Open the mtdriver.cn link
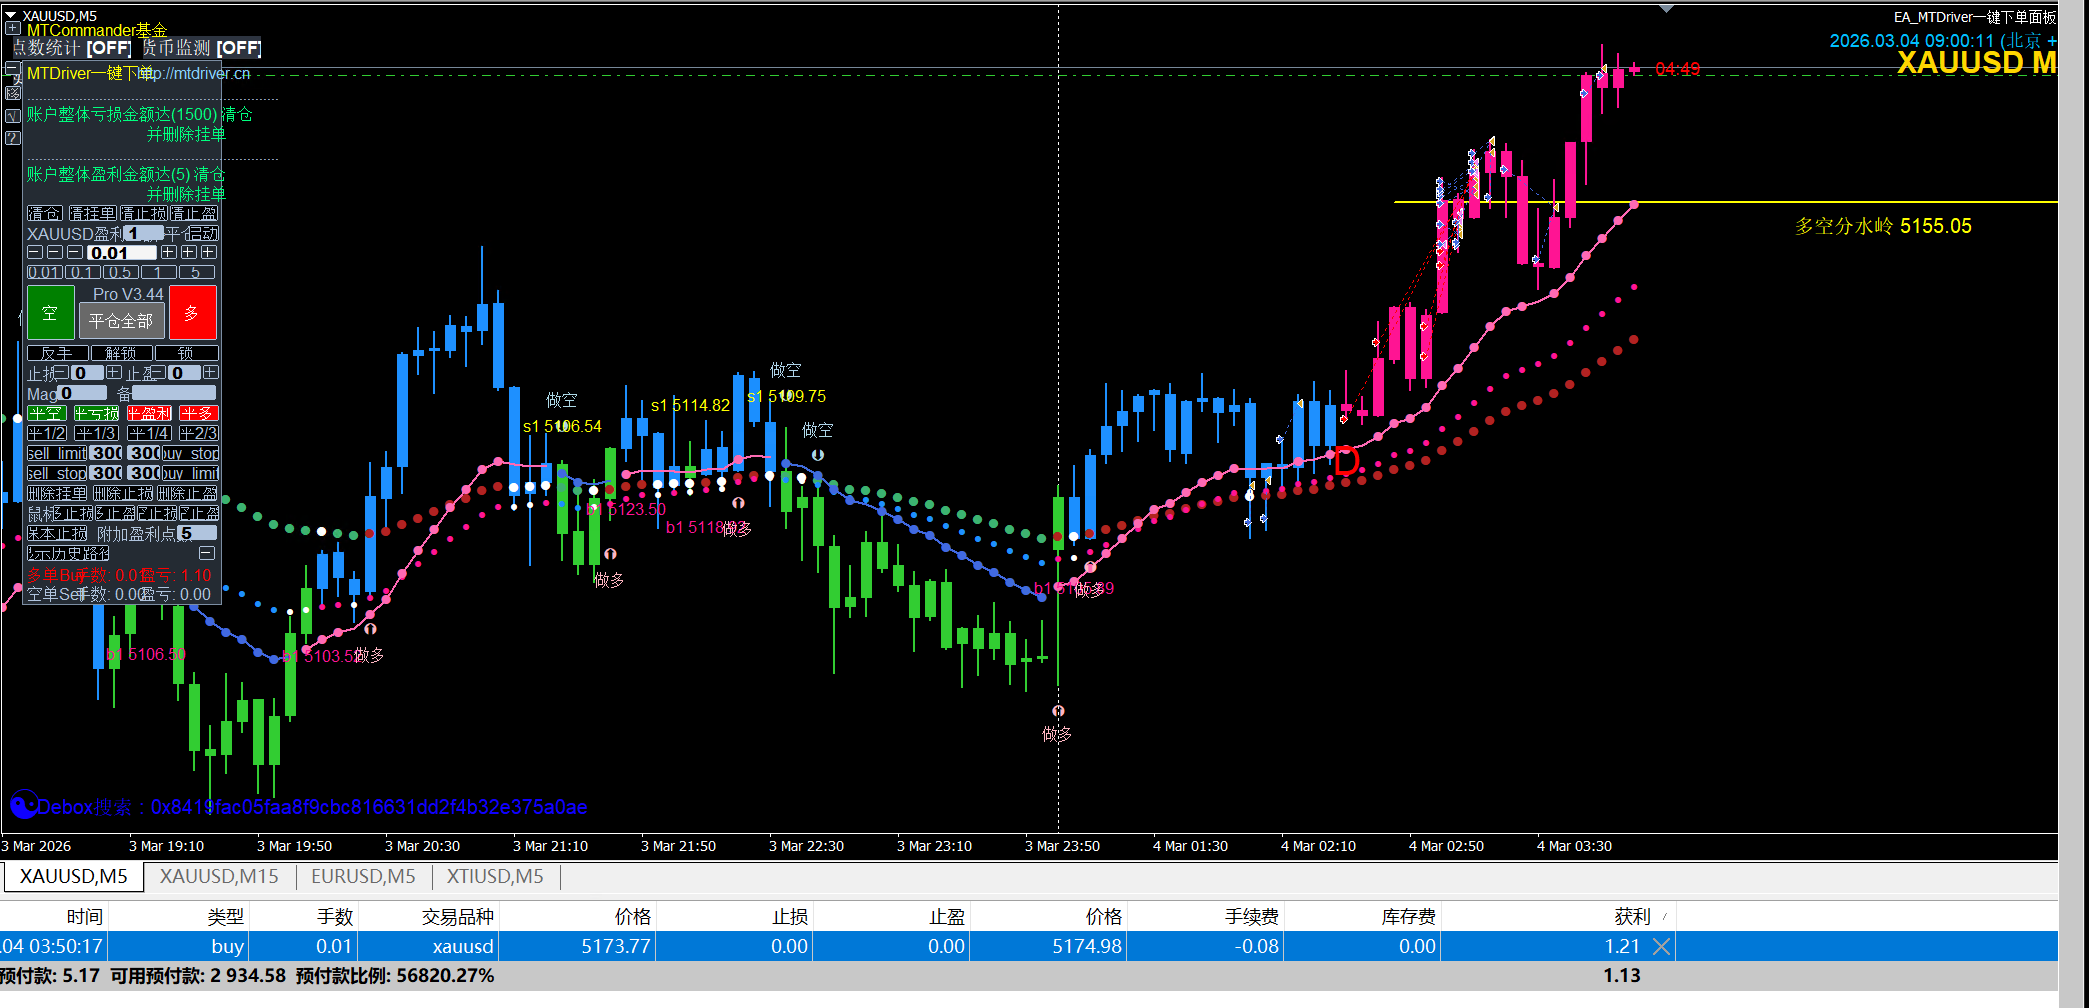 (198, 74)
